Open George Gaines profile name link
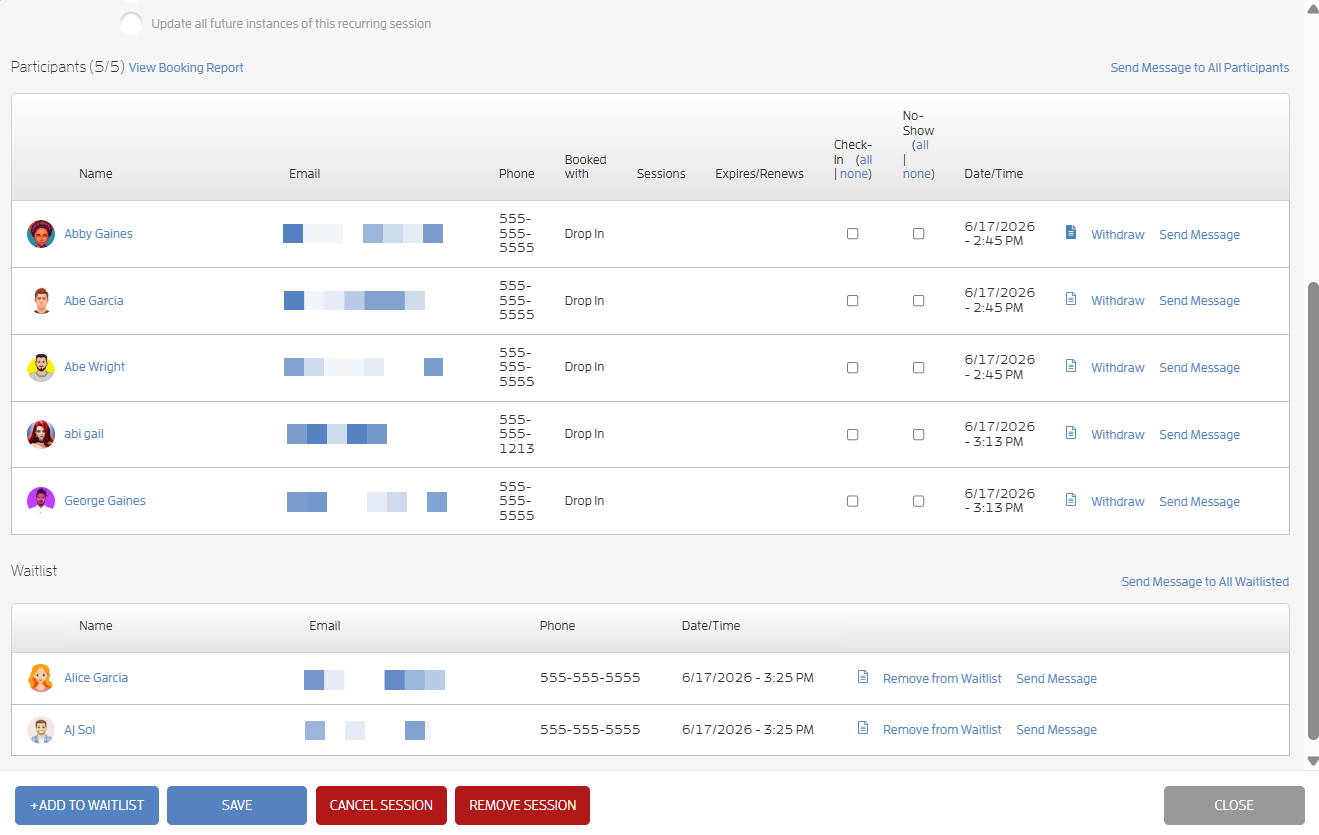The height and width of the screenshot is (835, 1319). coord(105,501)
